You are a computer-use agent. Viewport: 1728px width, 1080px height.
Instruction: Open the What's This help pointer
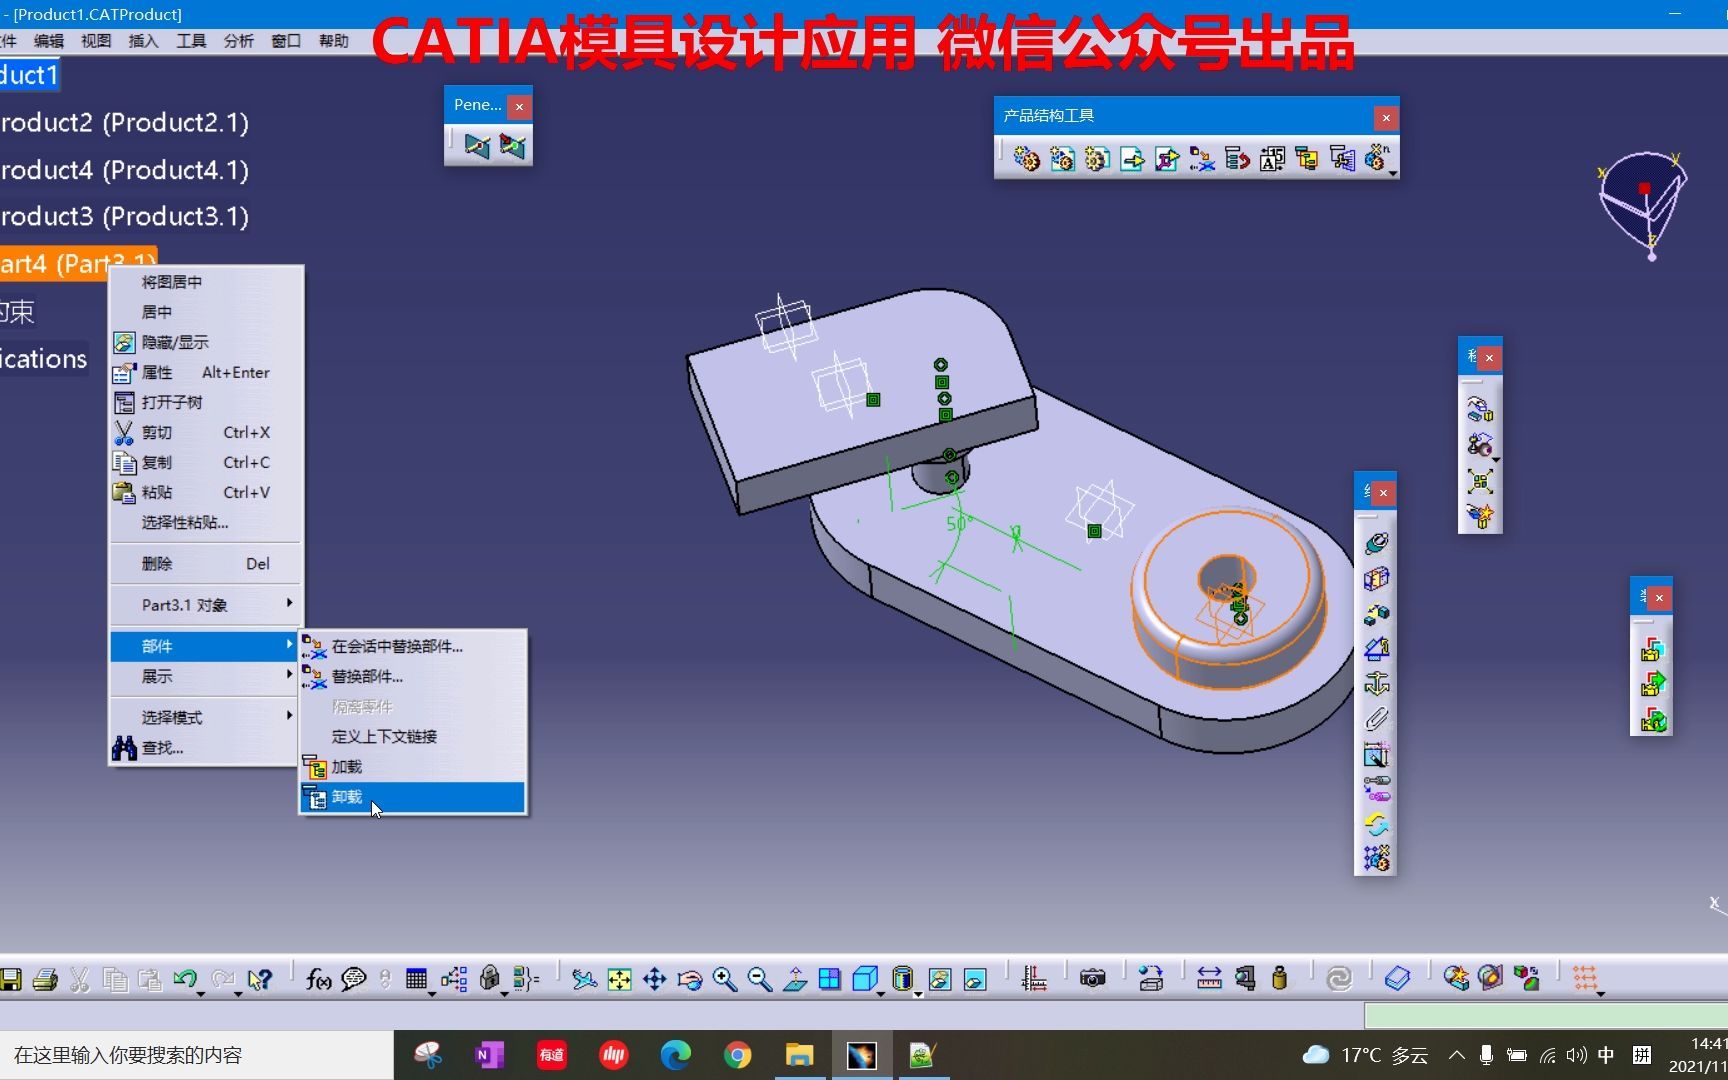(260, 980)
